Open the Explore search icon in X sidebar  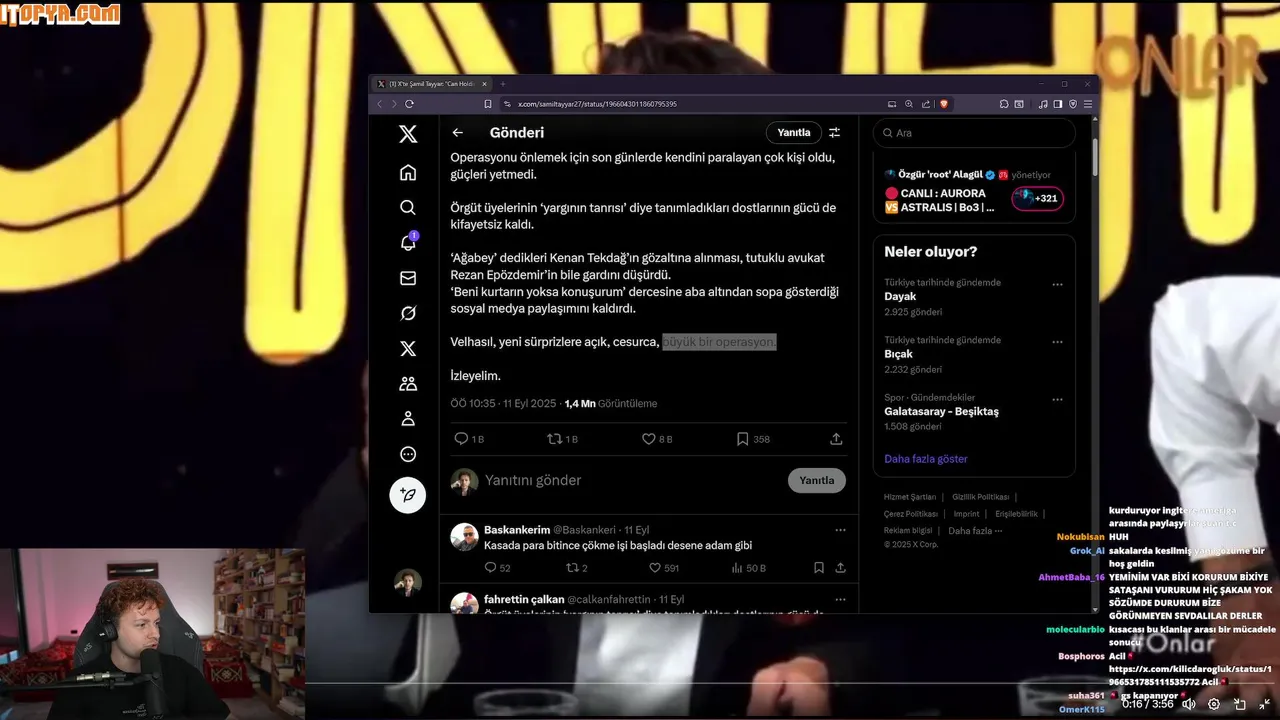tap(408, 207)
